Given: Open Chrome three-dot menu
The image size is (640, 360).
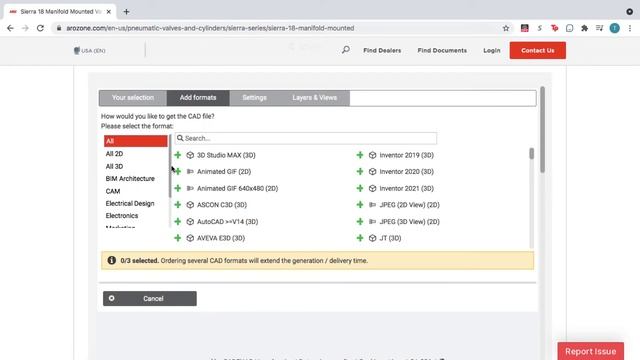Looking at the screenshot, I should (x=630, y=28).
